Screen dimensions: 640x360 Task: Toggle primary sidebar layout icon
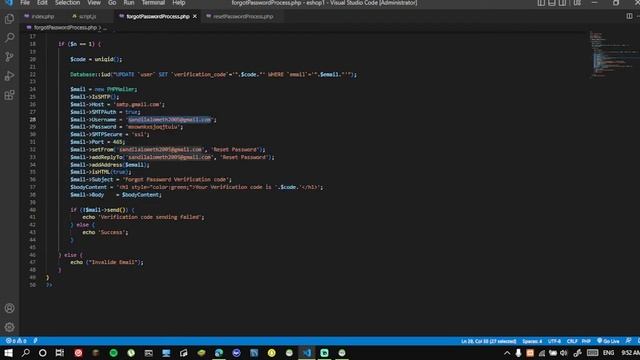[541, 3]
